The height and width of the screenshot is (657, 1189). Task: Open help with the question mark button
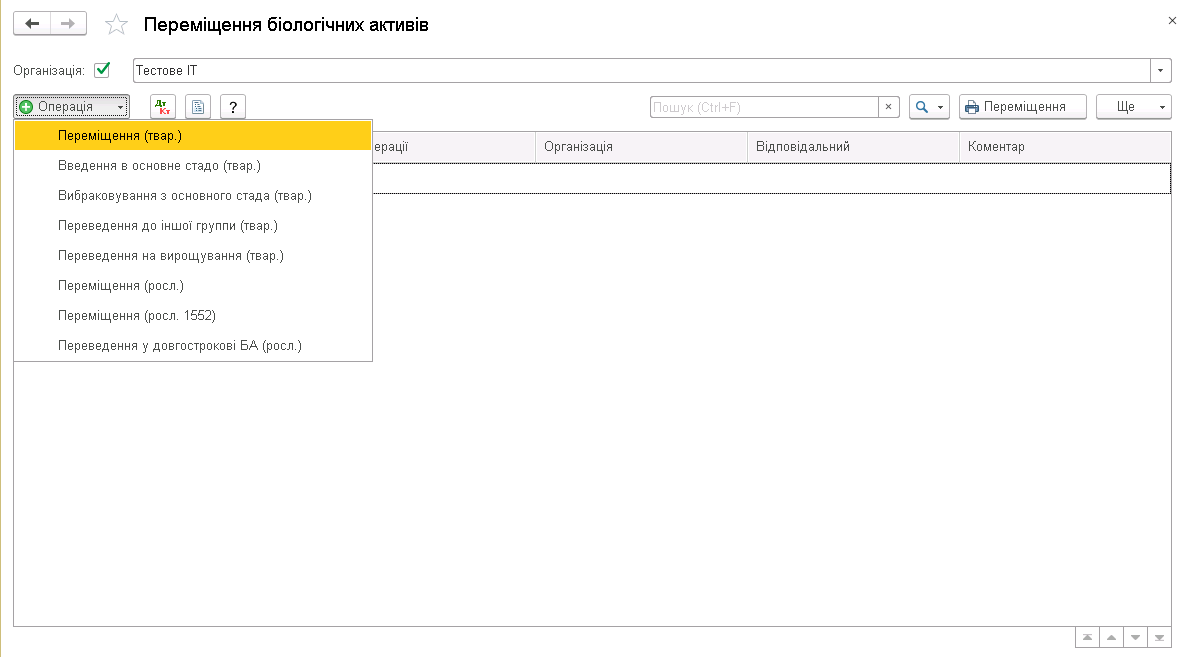[233, 107]
